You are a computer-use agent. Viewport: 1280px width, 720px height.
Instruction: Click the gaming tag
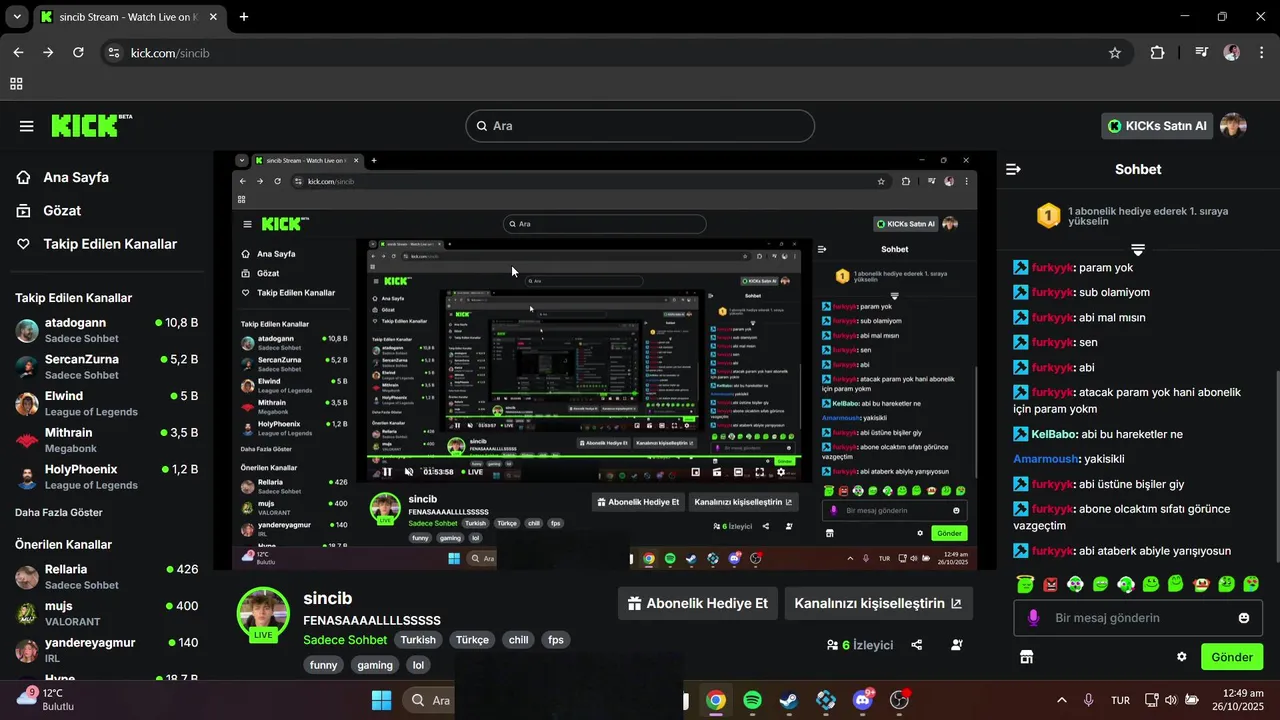pos(375,665)
